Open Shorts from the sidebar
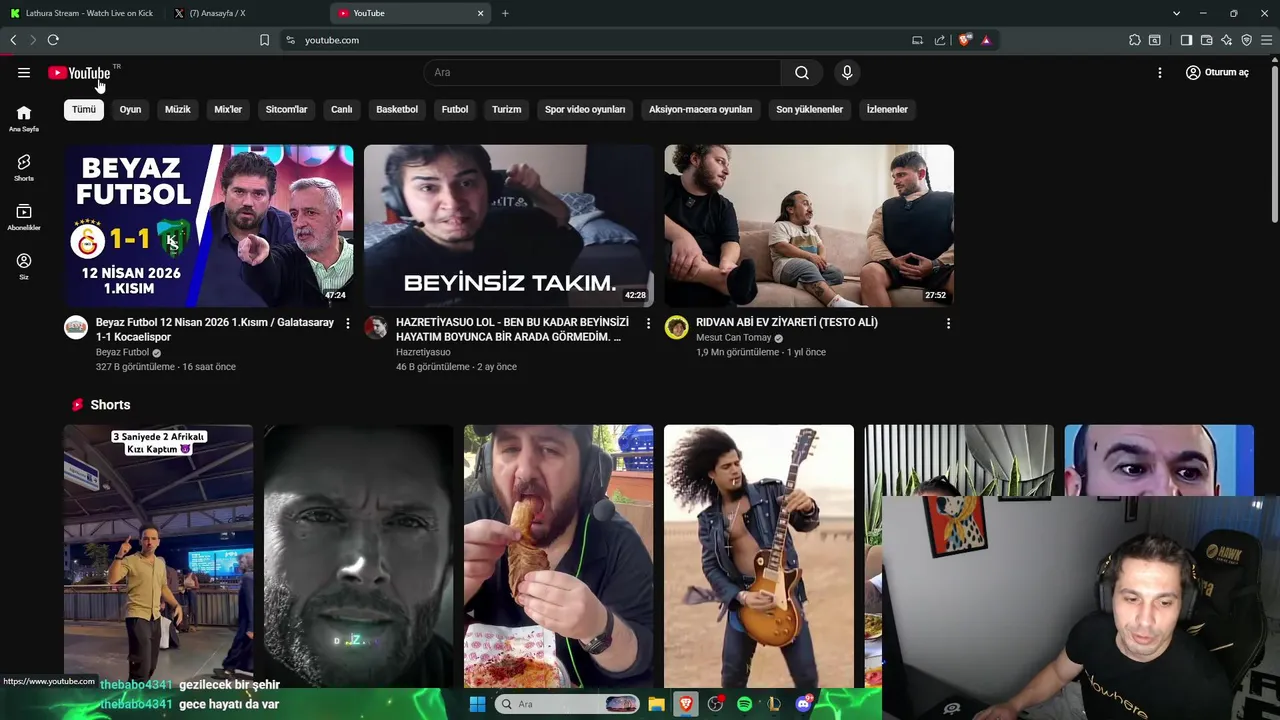1280x720 pixels. coord(24,167)
